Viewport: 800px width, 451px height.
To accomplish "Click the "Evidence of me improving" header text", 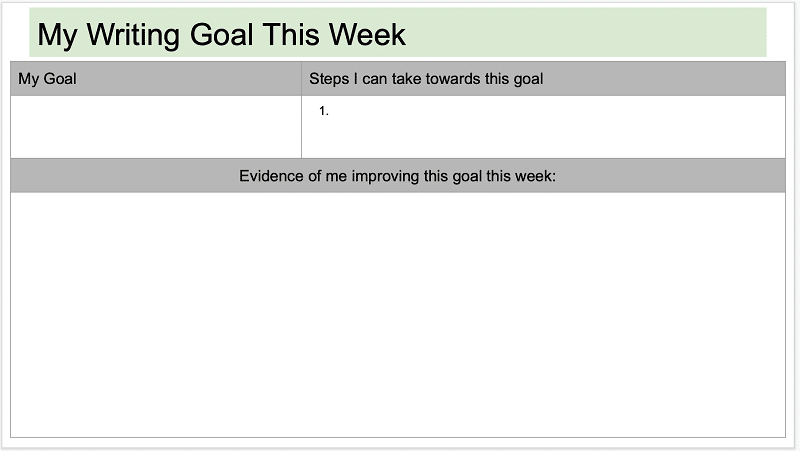I will (397, 176).
